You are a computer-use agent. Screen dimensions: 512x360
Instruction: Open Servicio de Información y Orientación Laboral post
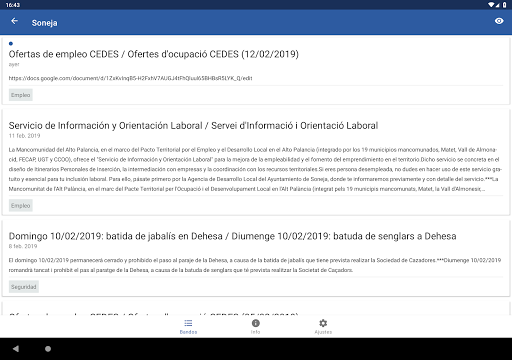coord(193,126)
